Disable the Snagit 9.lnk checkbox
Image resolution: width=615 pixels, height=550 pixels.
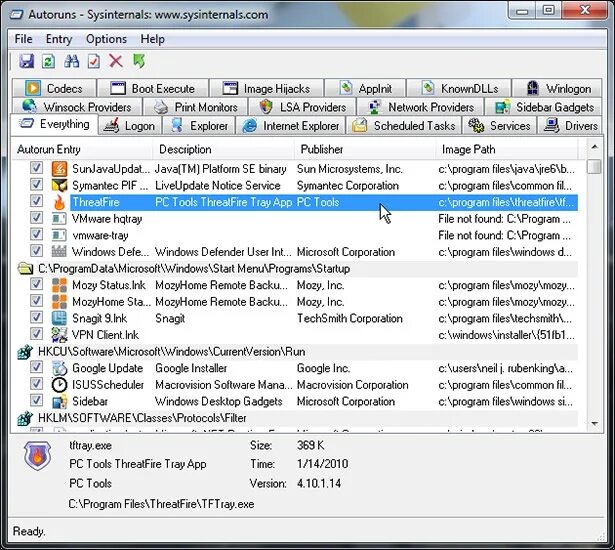pos(36,317)
